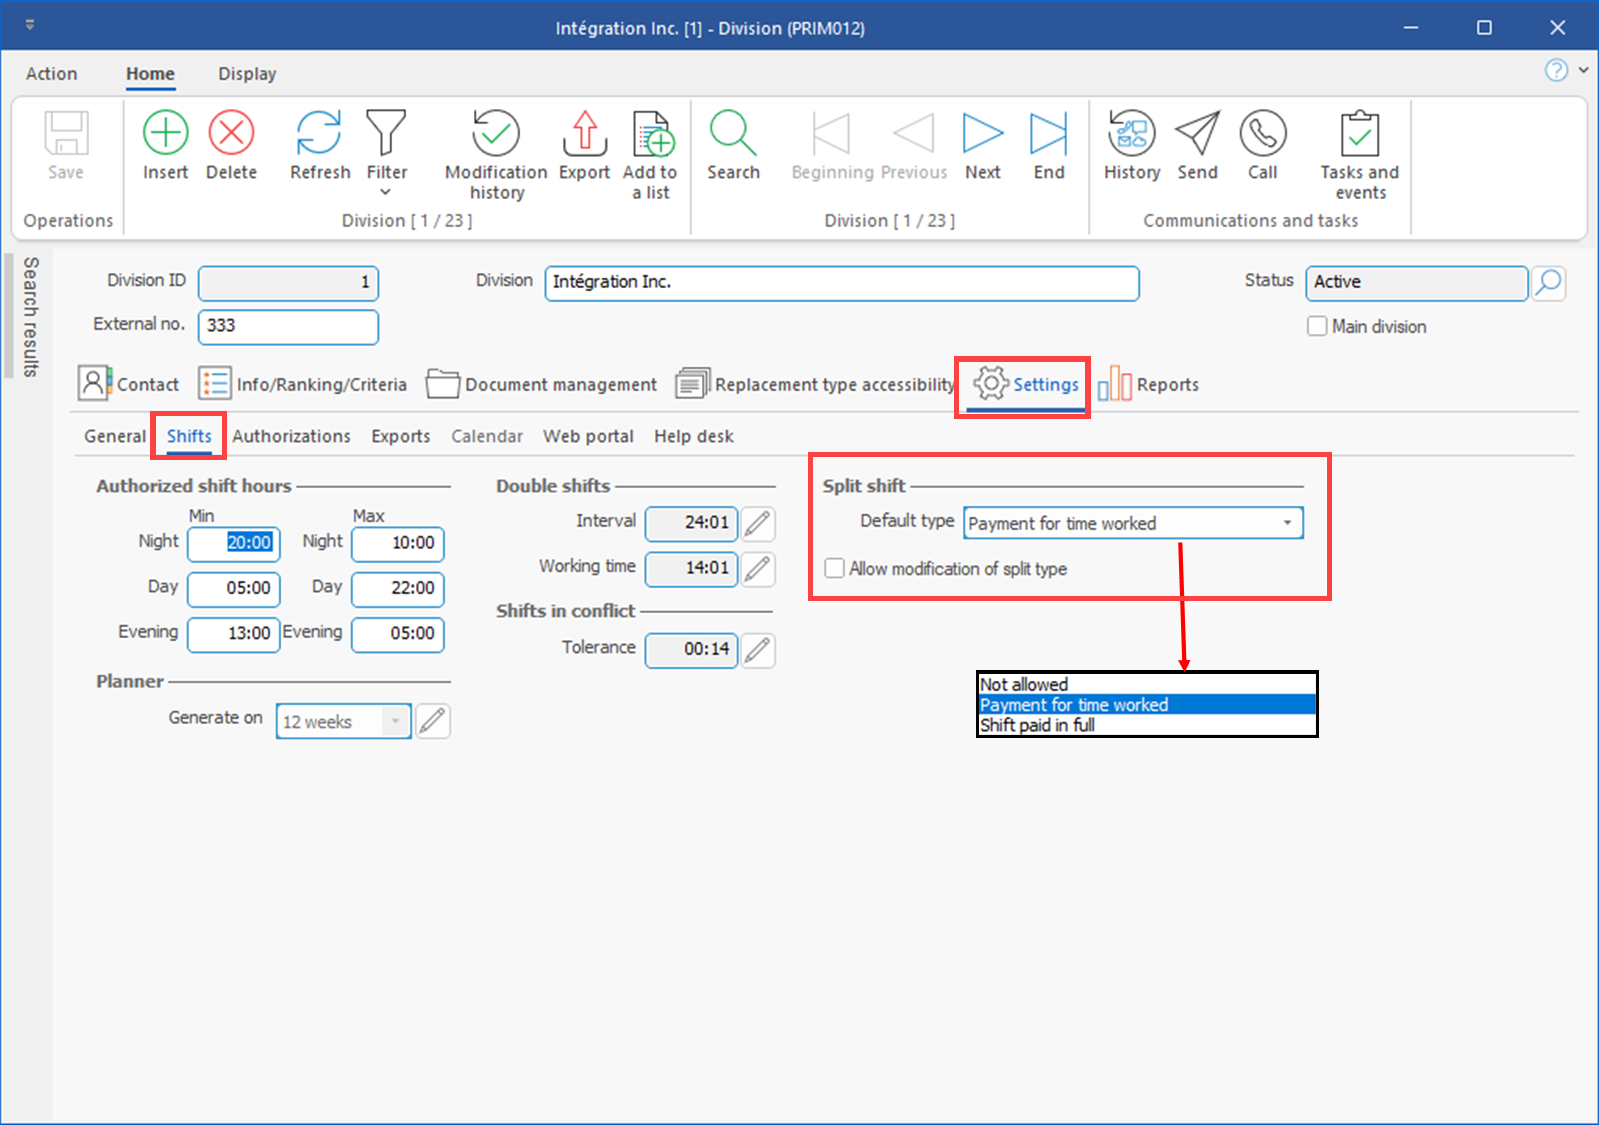Enable Allow modification of split type
1599x1125 pixels.
tap(834, 569)
